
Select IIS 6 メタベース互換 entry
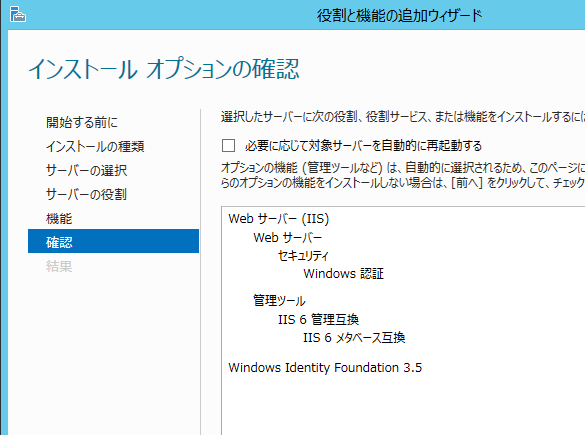[354, 338]
